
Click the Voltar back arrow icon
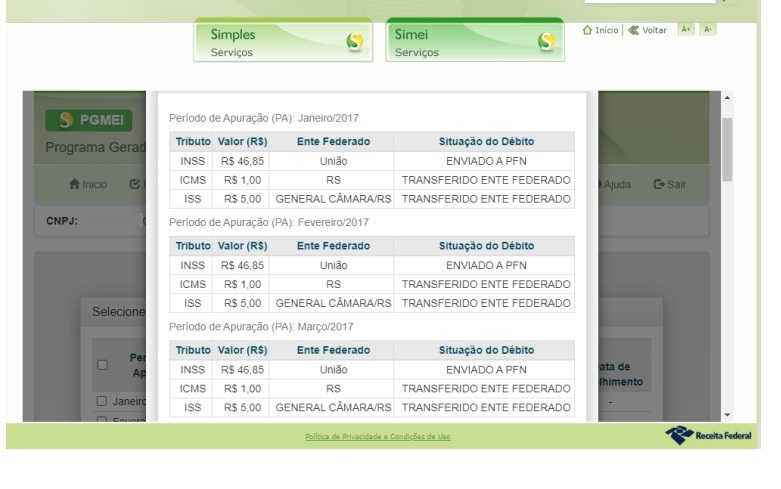click(x=633, y=30)
